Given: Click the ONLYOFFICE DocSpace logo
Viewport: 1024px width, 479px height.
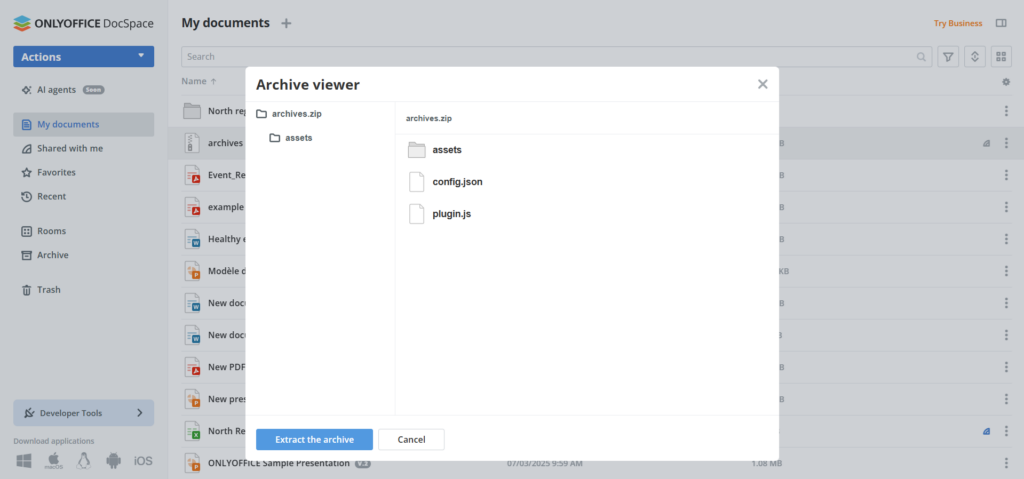Looking at the screenshot, I should [84, 24].
